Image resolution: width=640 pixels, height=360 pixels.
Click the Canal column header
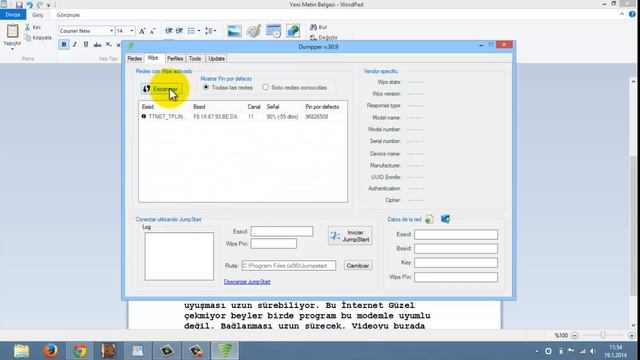(254, 107)
